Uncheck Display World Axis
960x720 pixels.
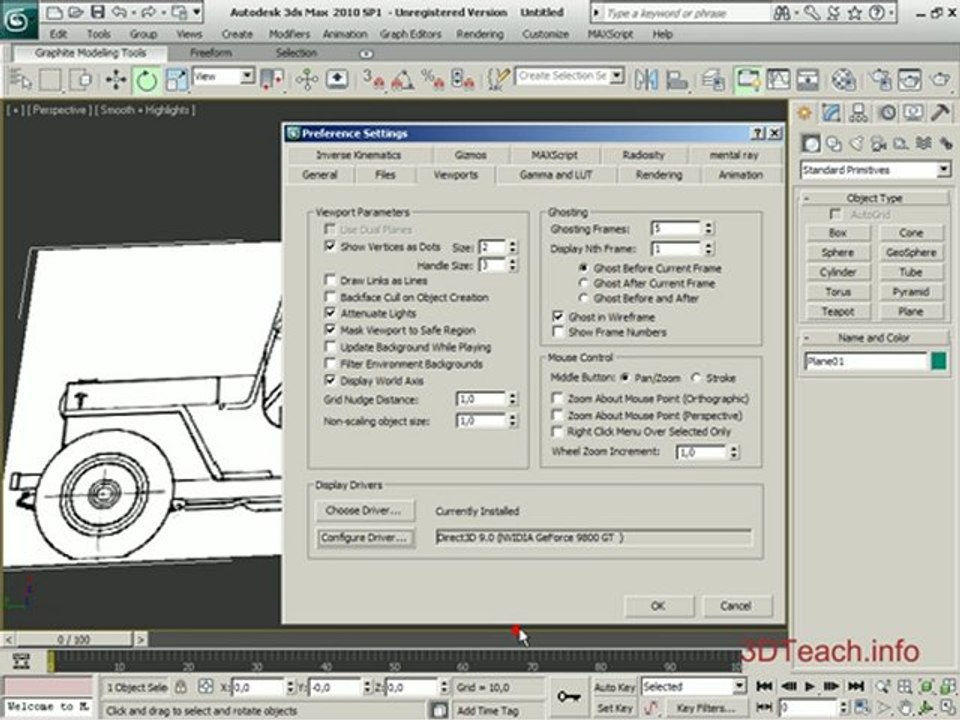pyautogui.click(x=330, y=380)
